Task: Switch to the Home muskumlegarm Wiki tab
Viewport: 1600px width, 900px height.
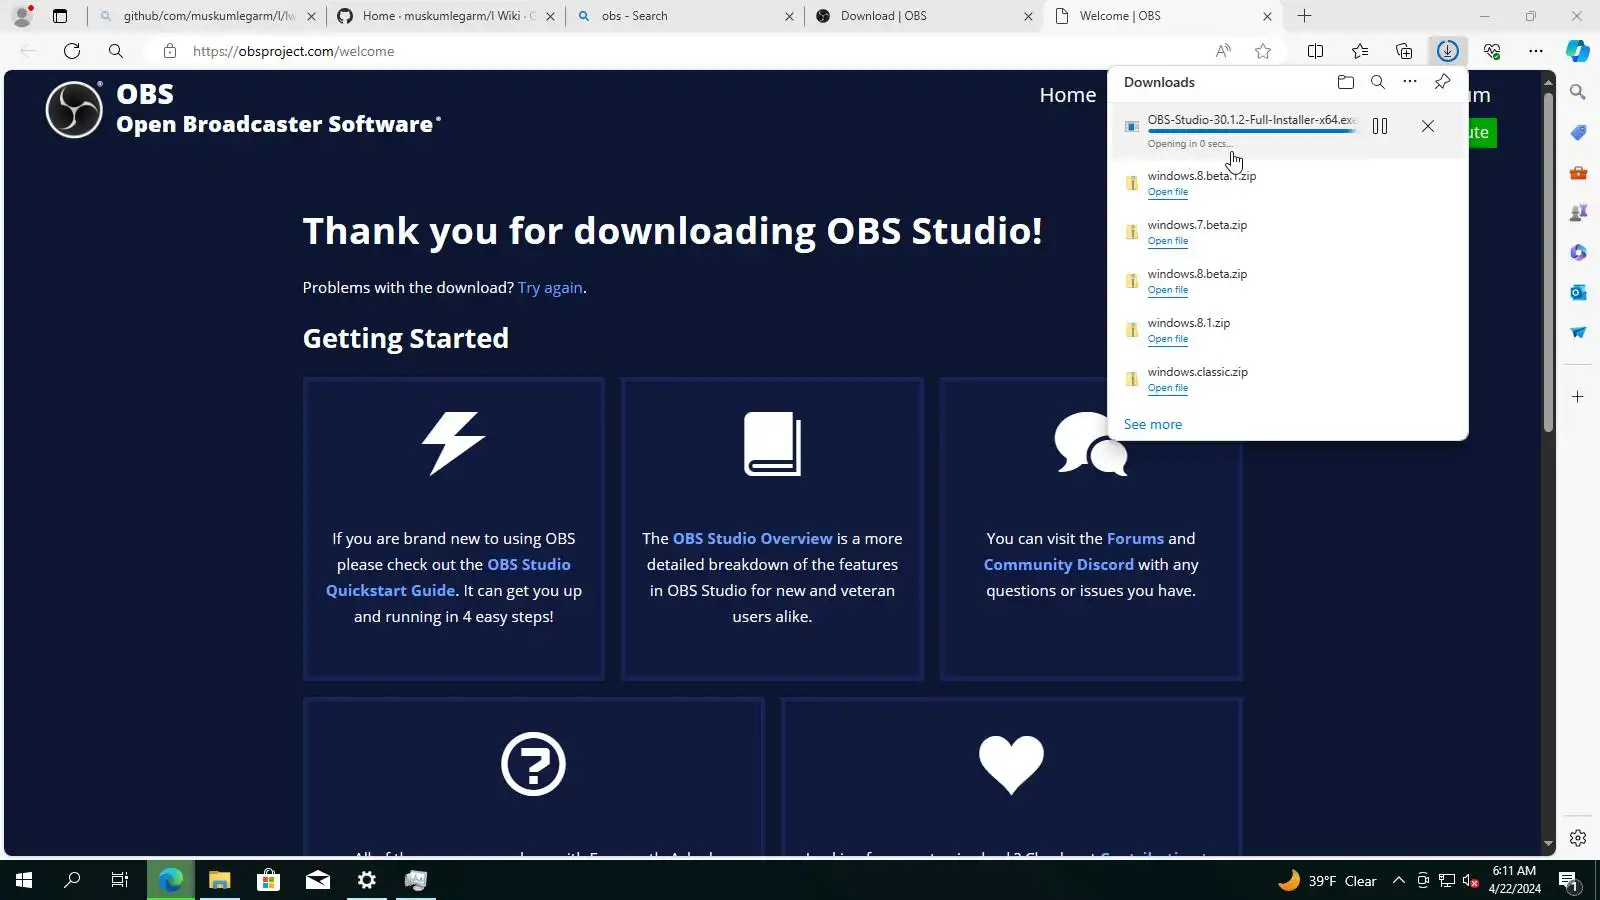Action: [x=449, y=16]
